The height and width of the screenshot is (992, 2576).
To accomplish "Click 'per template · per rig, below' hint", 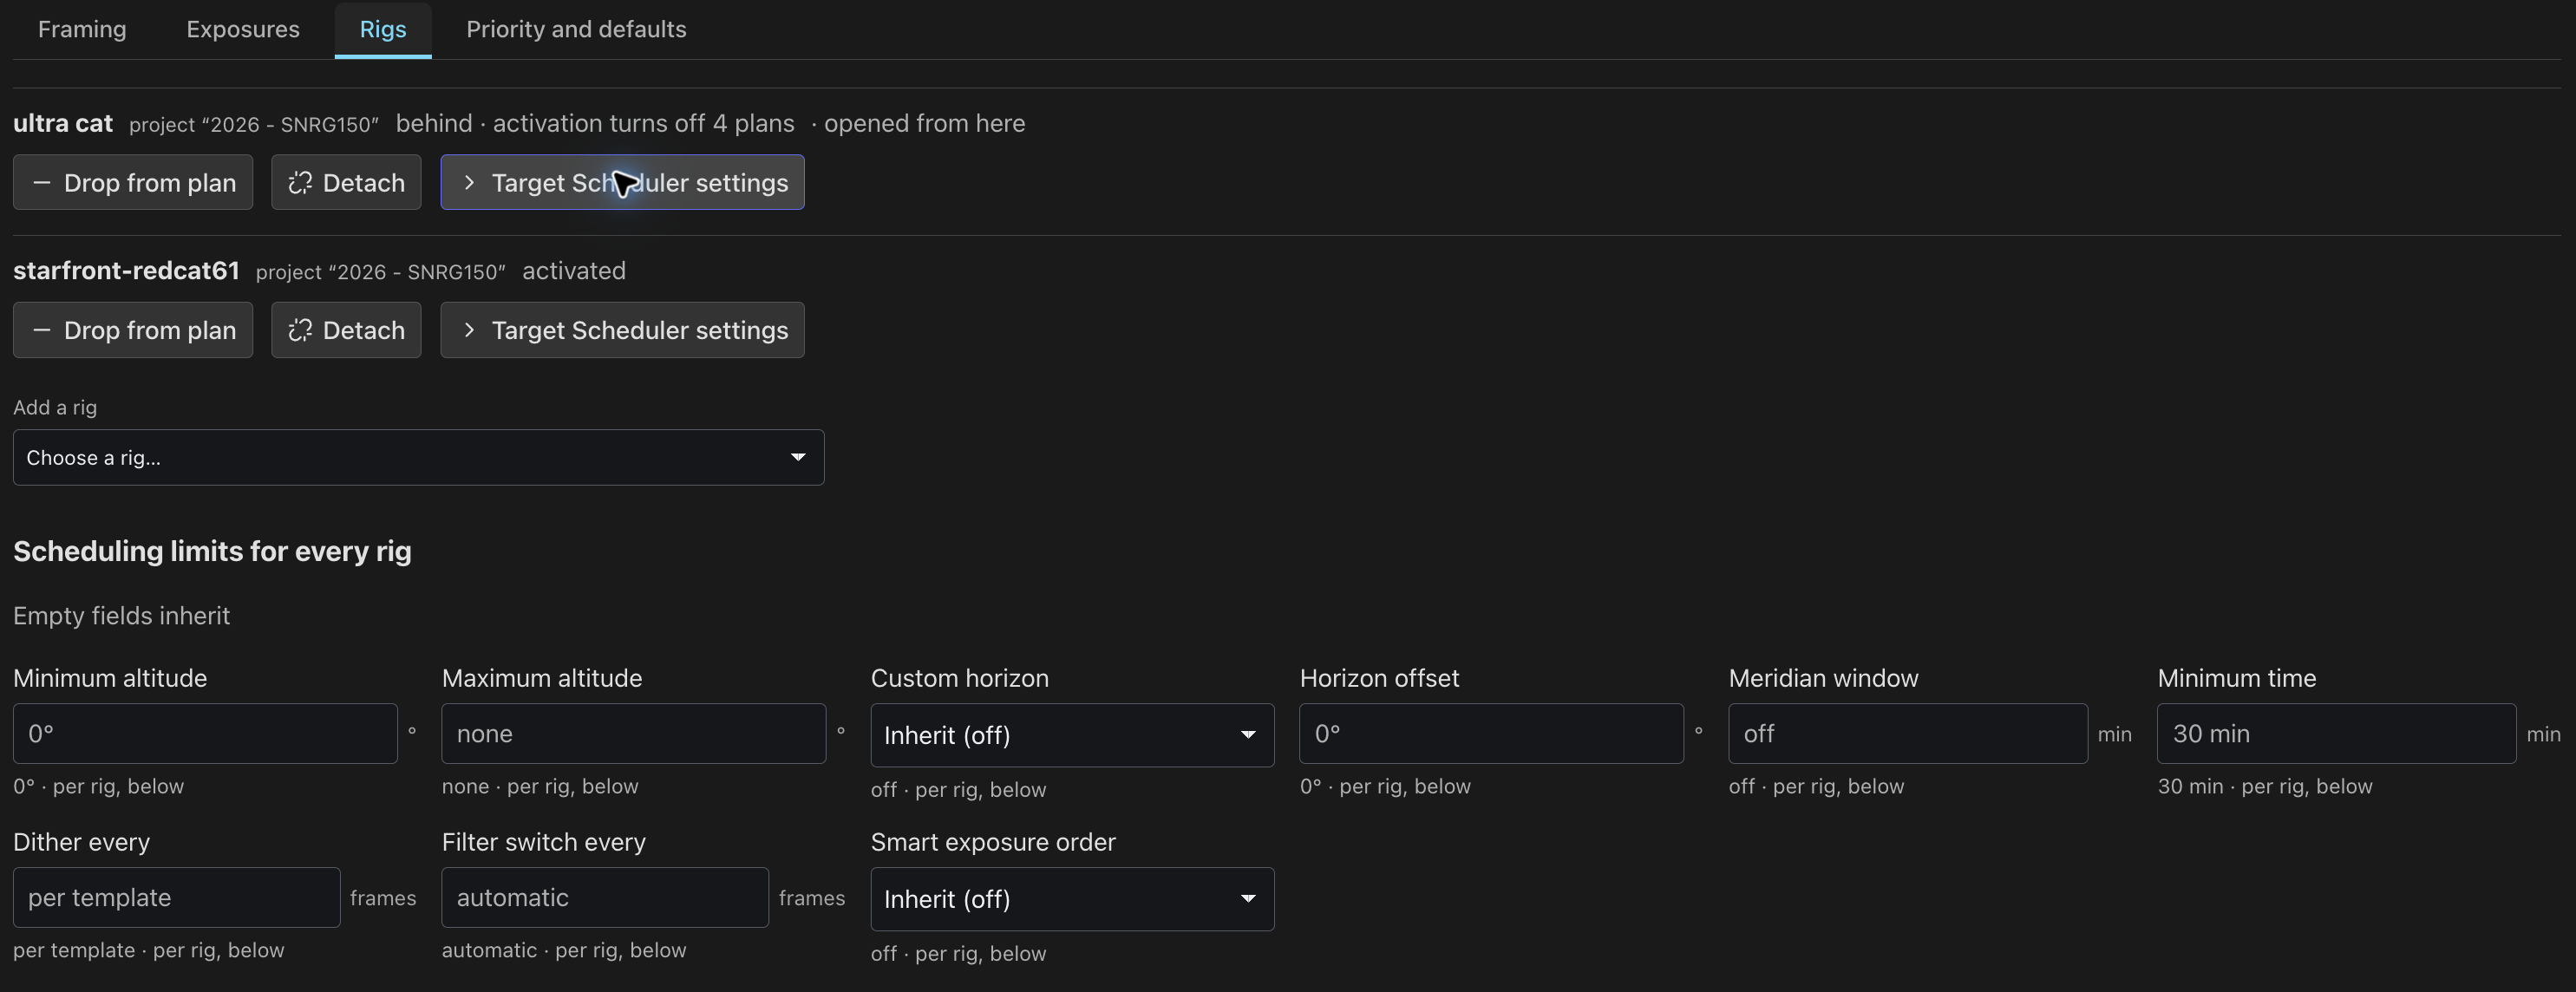I will click(149, 950).
